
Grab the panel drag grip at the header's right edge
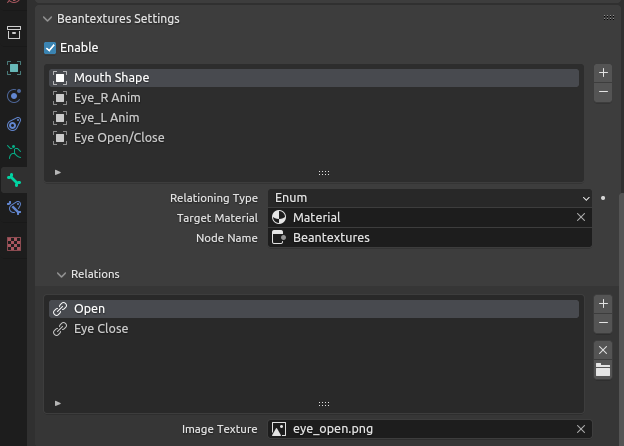[609, 18]
